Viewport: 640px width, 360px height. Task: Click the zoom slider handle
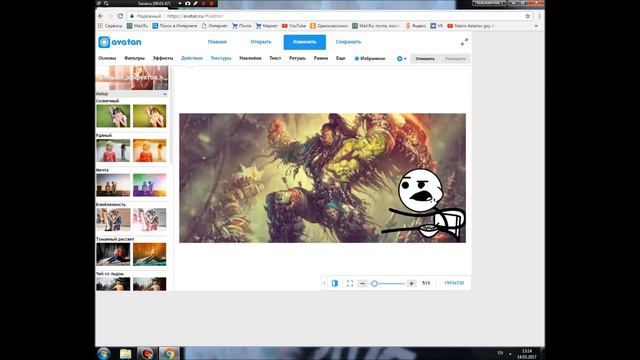[x=374, y=283]
